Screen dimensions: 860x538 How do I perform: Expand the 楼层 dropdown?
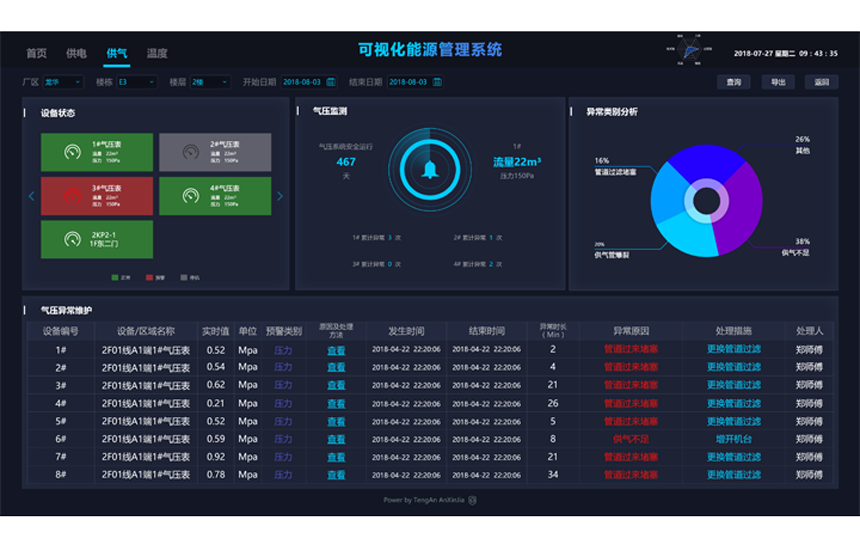pyautogui.click(x=211, y=82)
